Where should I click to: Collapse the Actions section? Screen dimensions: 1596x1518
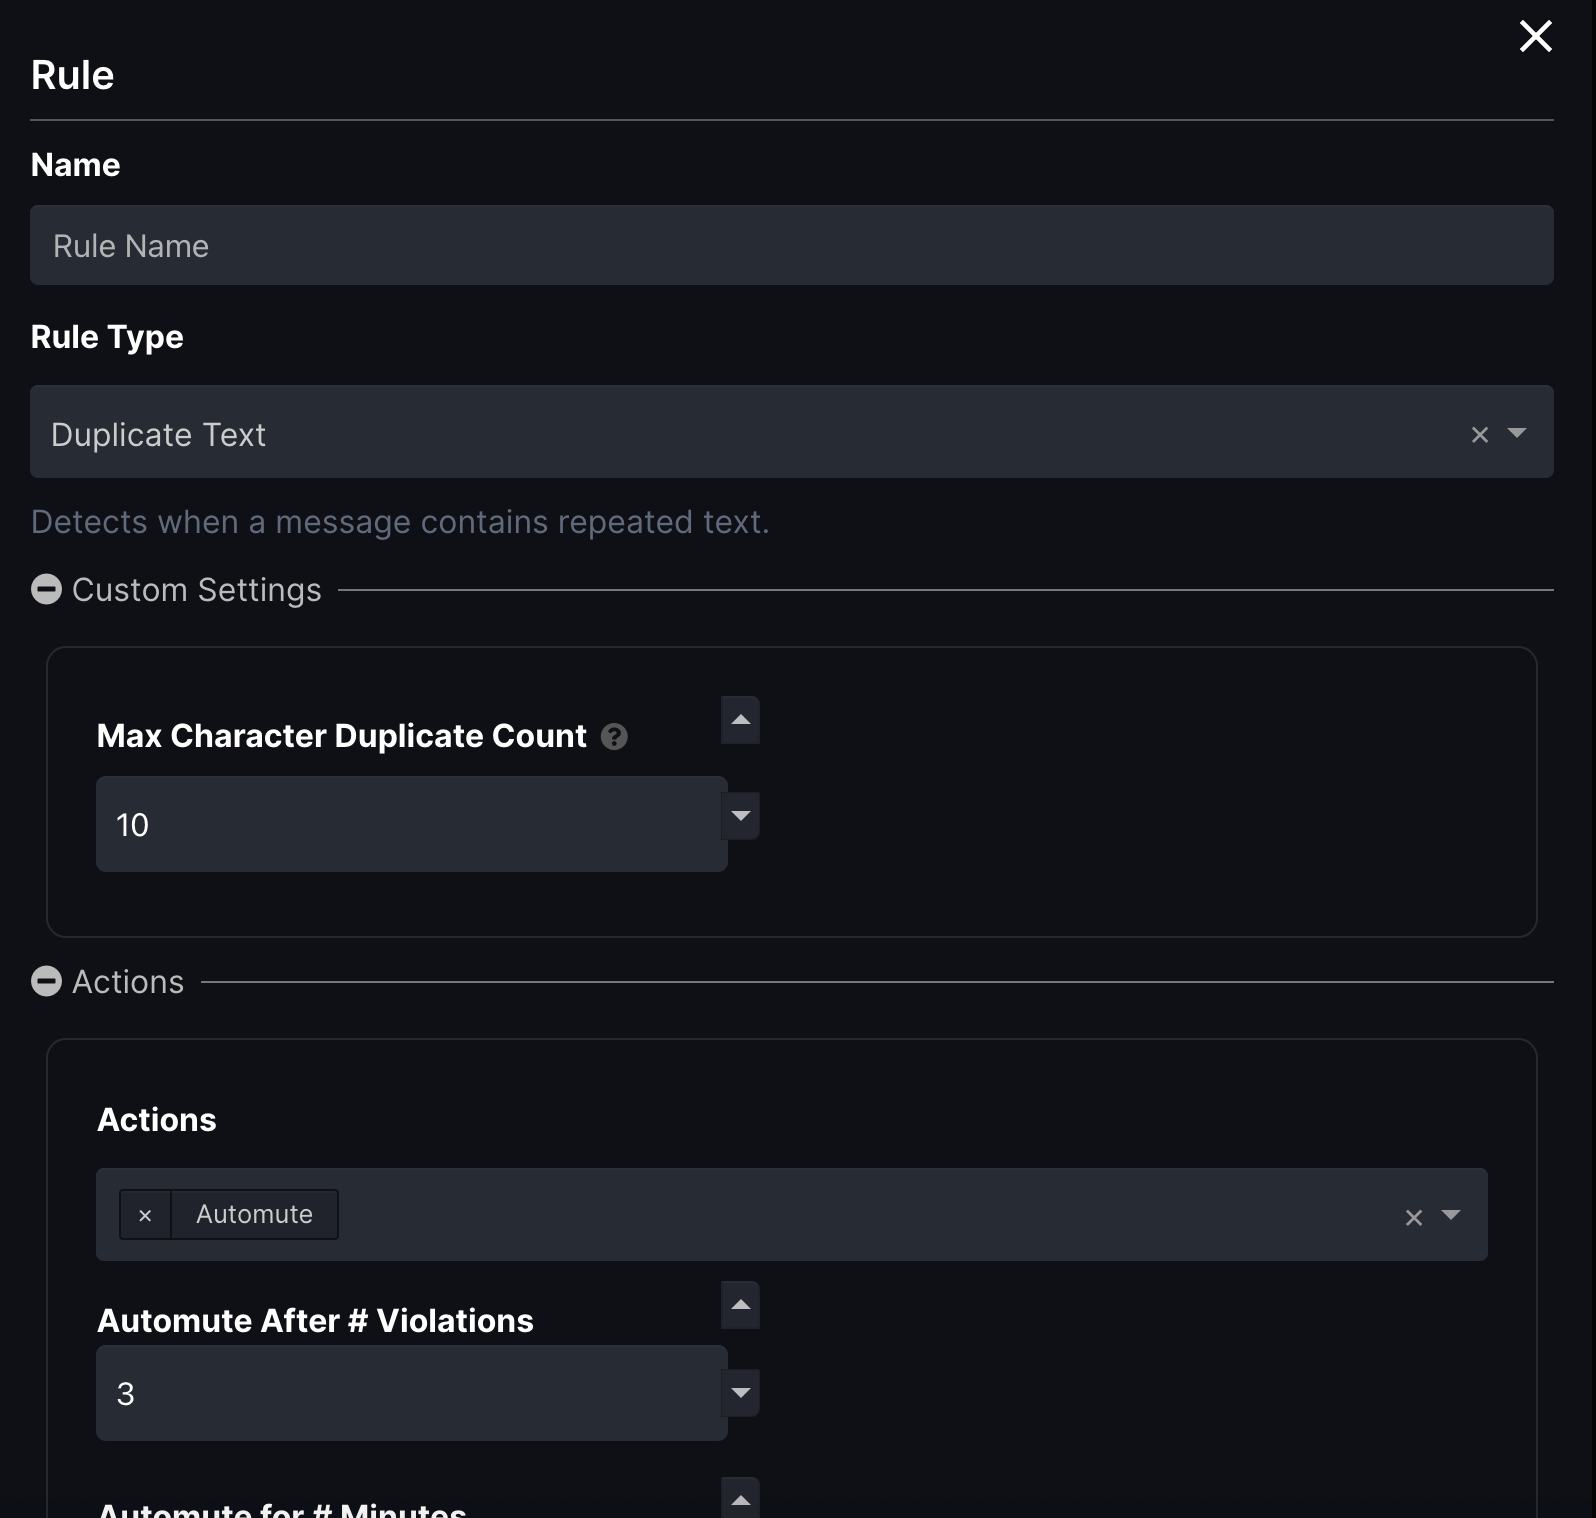pos(46,982)
